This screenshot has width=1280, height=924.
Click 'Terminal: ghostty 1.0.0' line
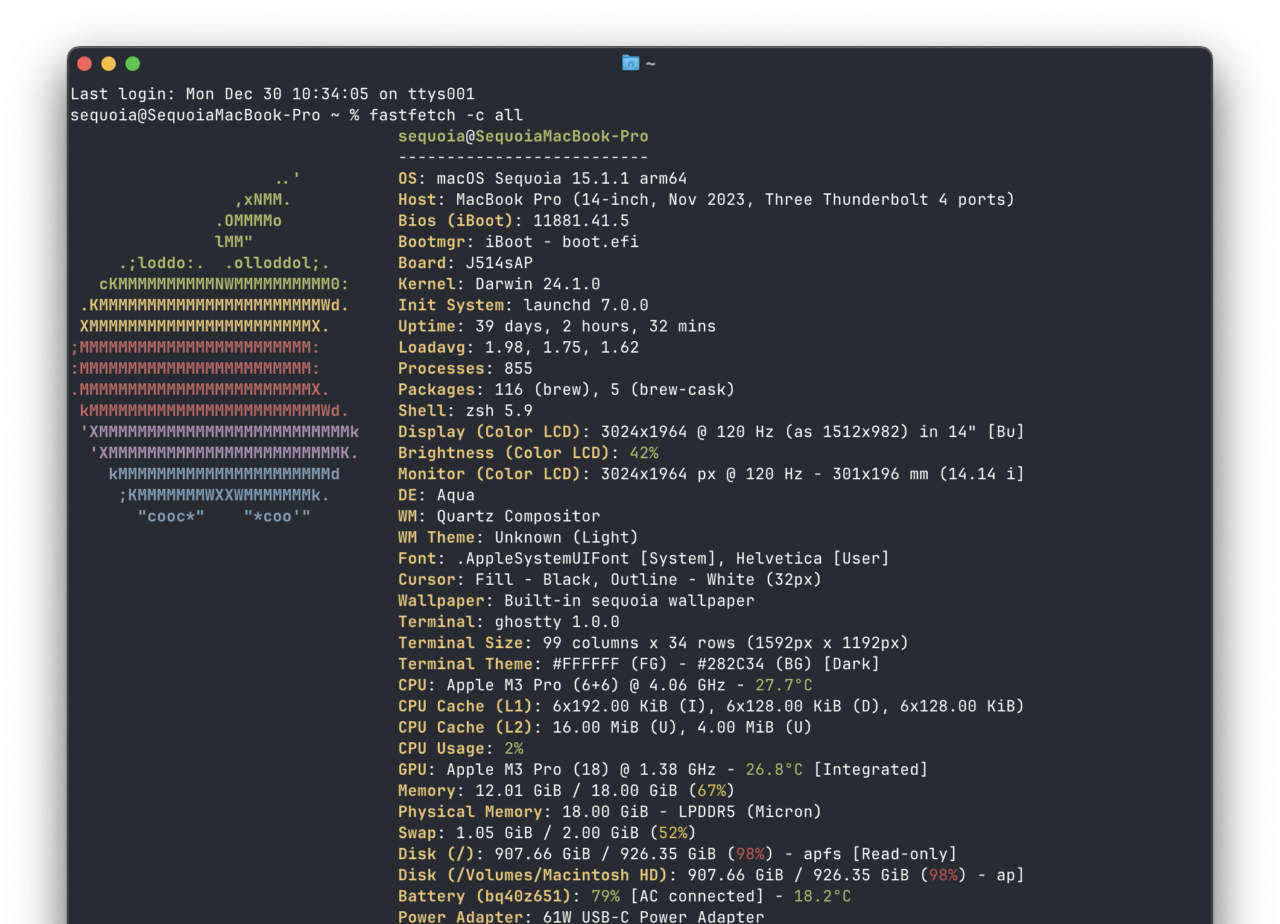[509, 621]
